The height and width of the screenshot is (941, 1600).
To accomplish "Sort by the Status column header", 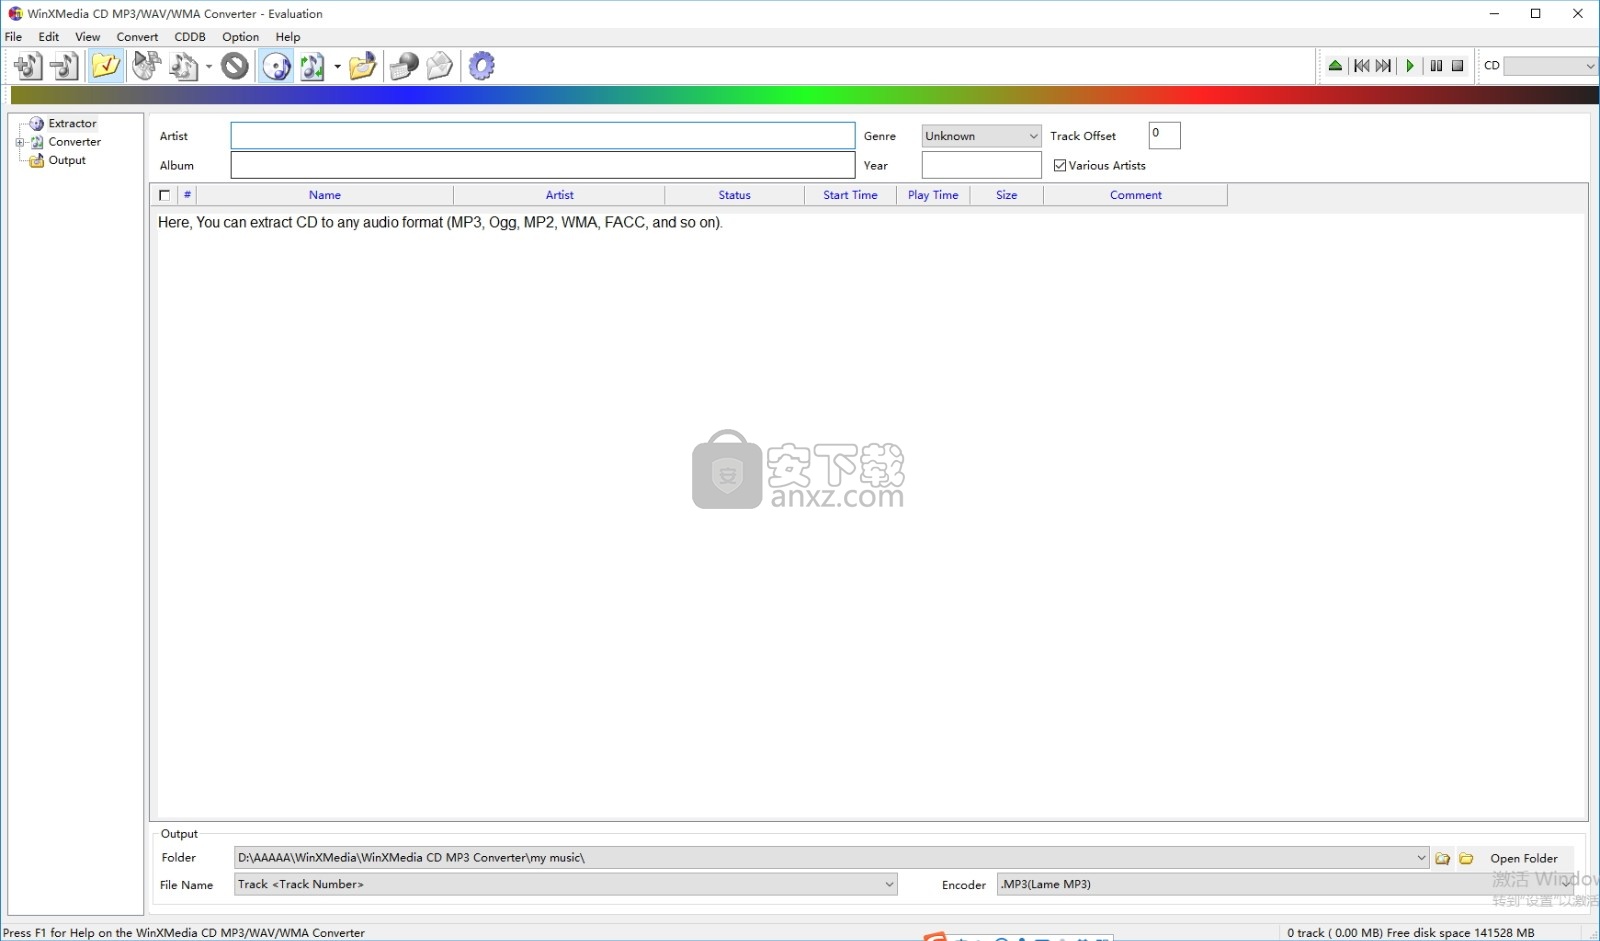I will [x=735, y=195].
